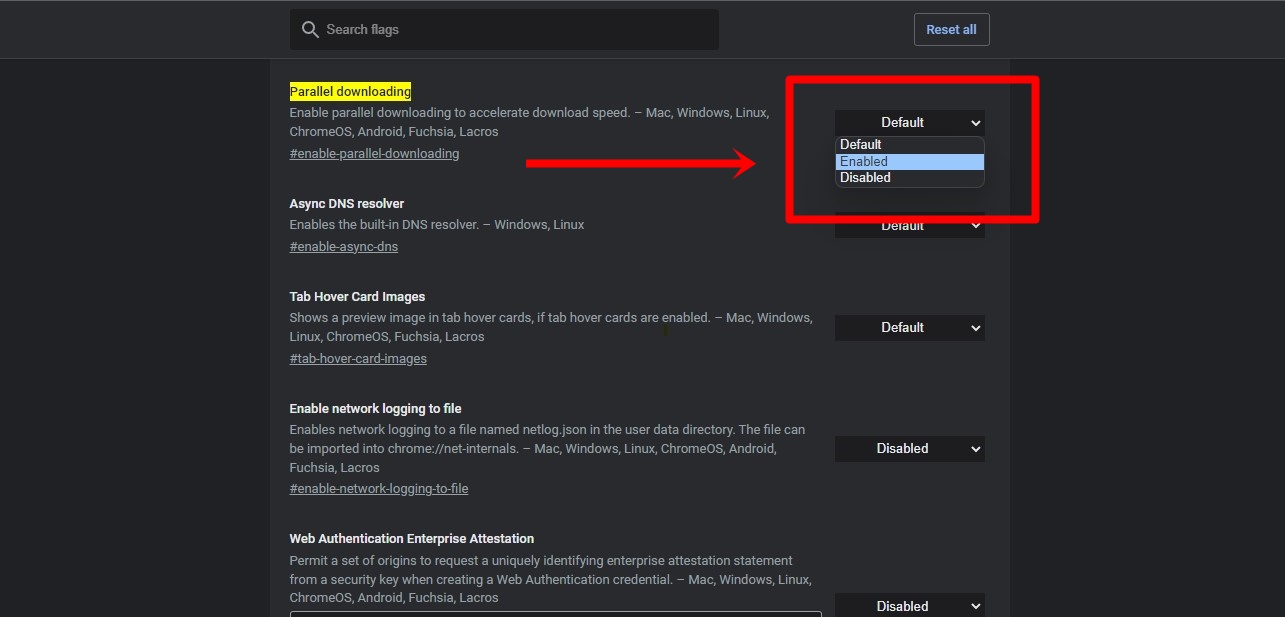Select the Tab Hover Card Images heading

click(x=357, y=297)
